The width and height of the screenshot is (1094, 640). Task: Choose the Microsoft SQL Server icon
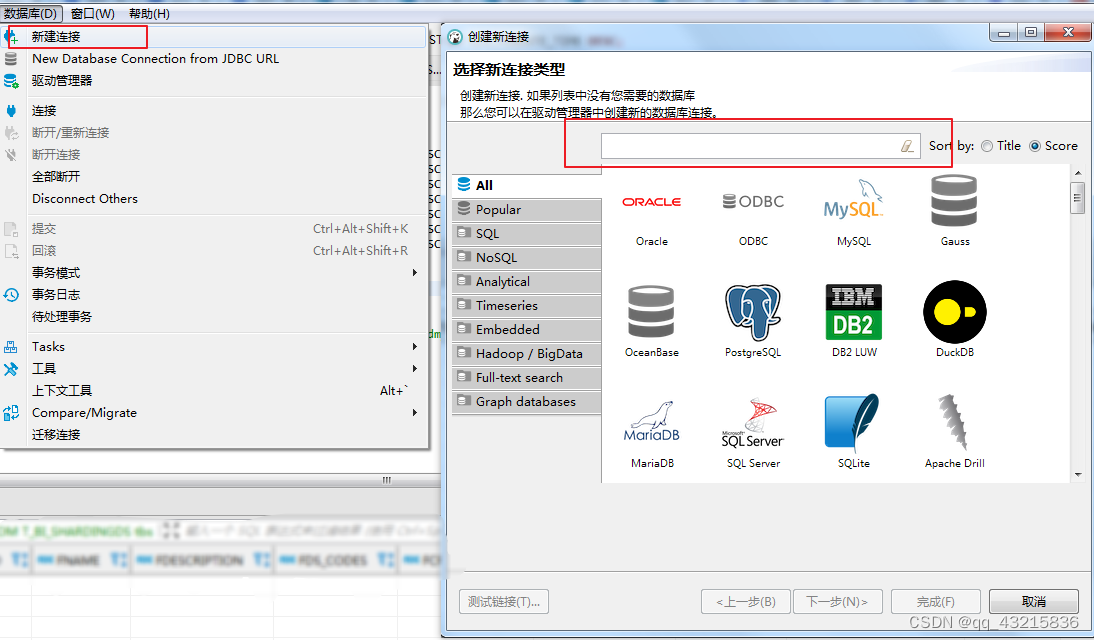[x=753, y=423]
